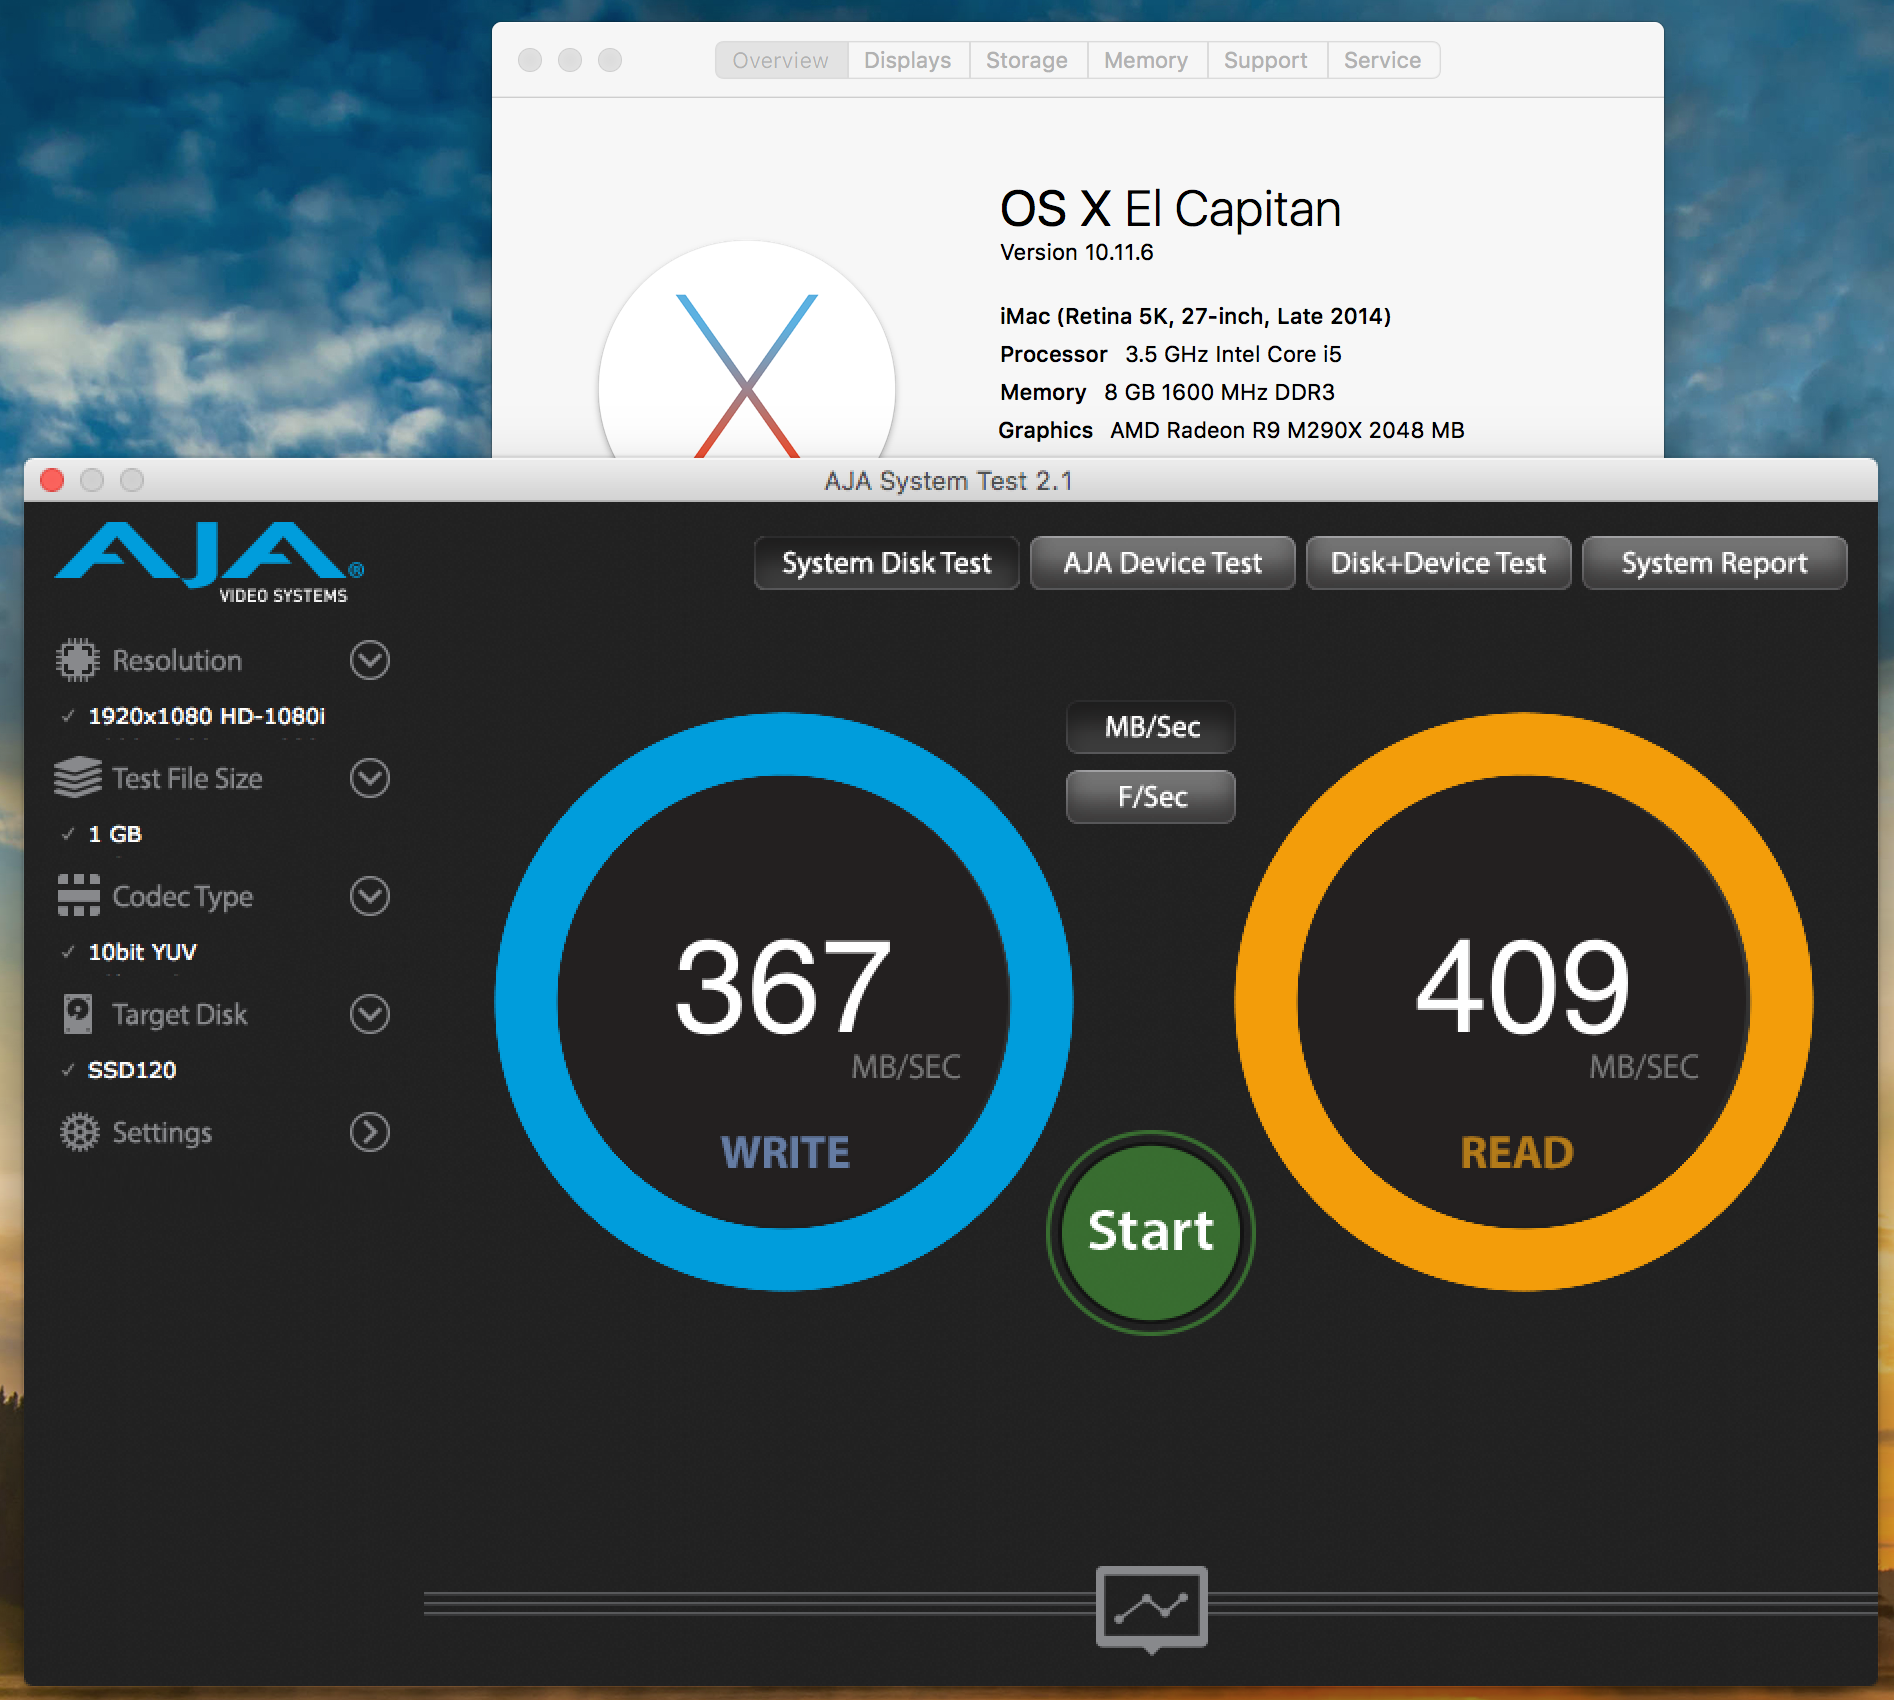Click the Processor 3.5 GHz Intel Core i5 line

[x=1171, y=354]
